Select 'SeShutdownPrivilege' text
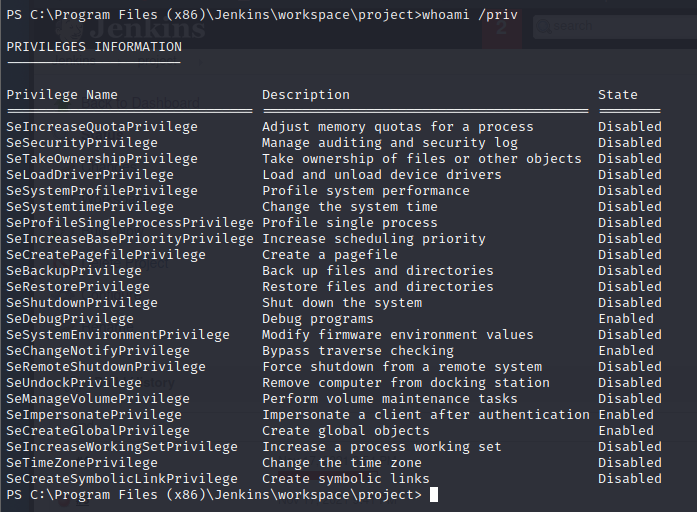This screenshot has height=512, width=697. [x=82, y=303]
